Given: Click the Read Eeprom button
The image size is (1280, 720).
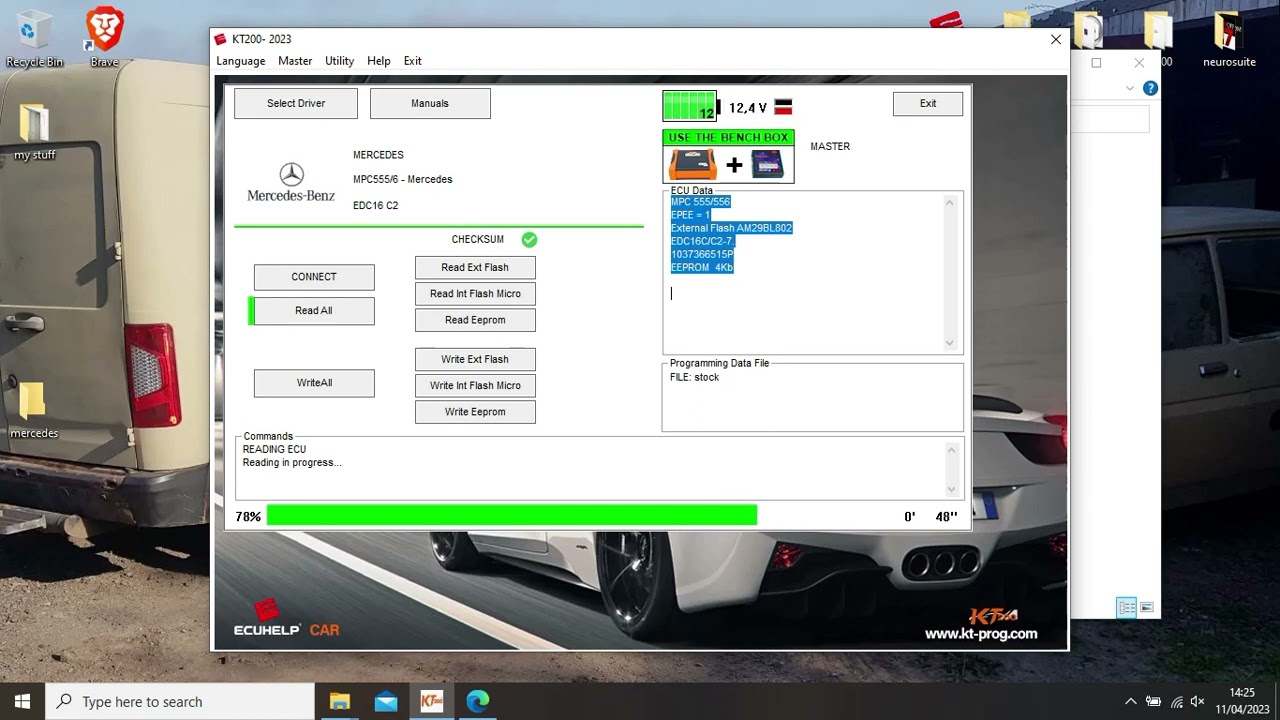Looking at the screenshot, I should pos(475,320).
